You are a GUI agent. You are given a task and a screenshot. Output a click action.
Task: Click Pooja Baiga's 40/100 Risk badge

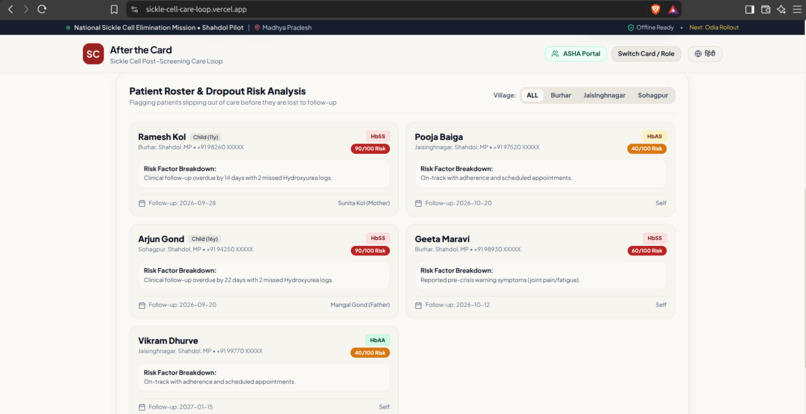click(x=647, y=149)
